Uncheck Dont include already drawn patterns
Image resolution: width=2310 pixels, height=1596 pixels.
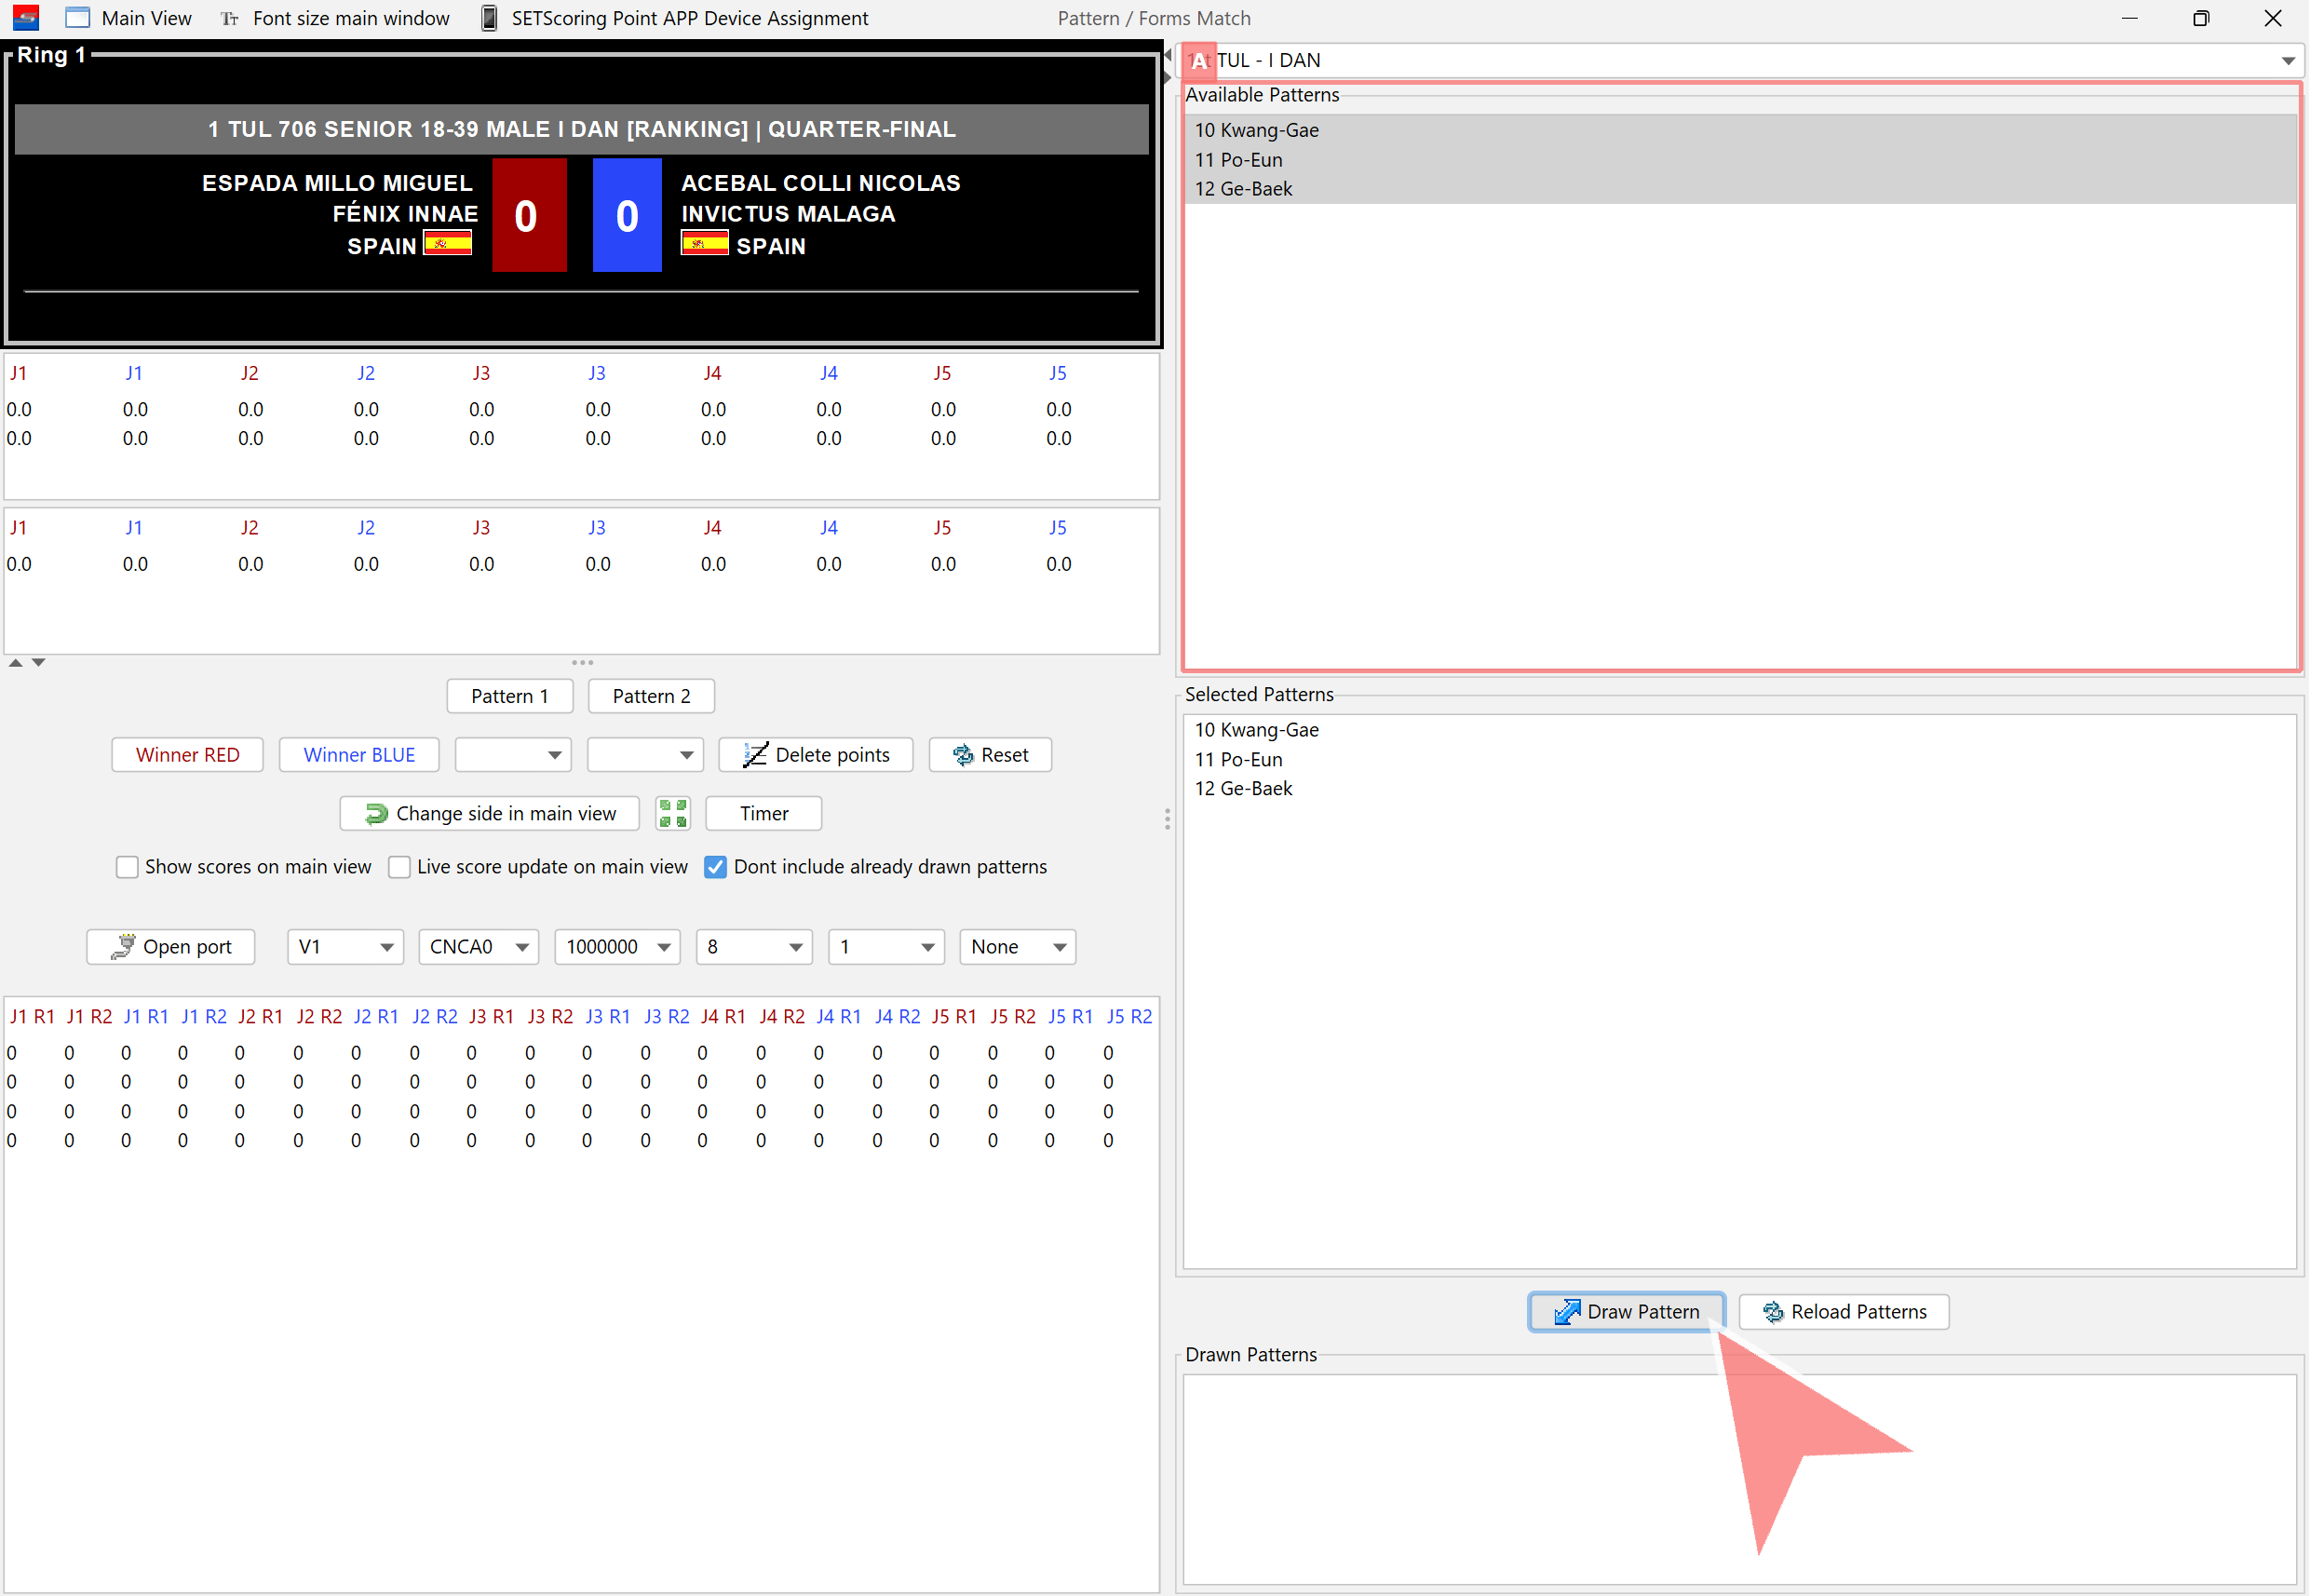[715, 867]
